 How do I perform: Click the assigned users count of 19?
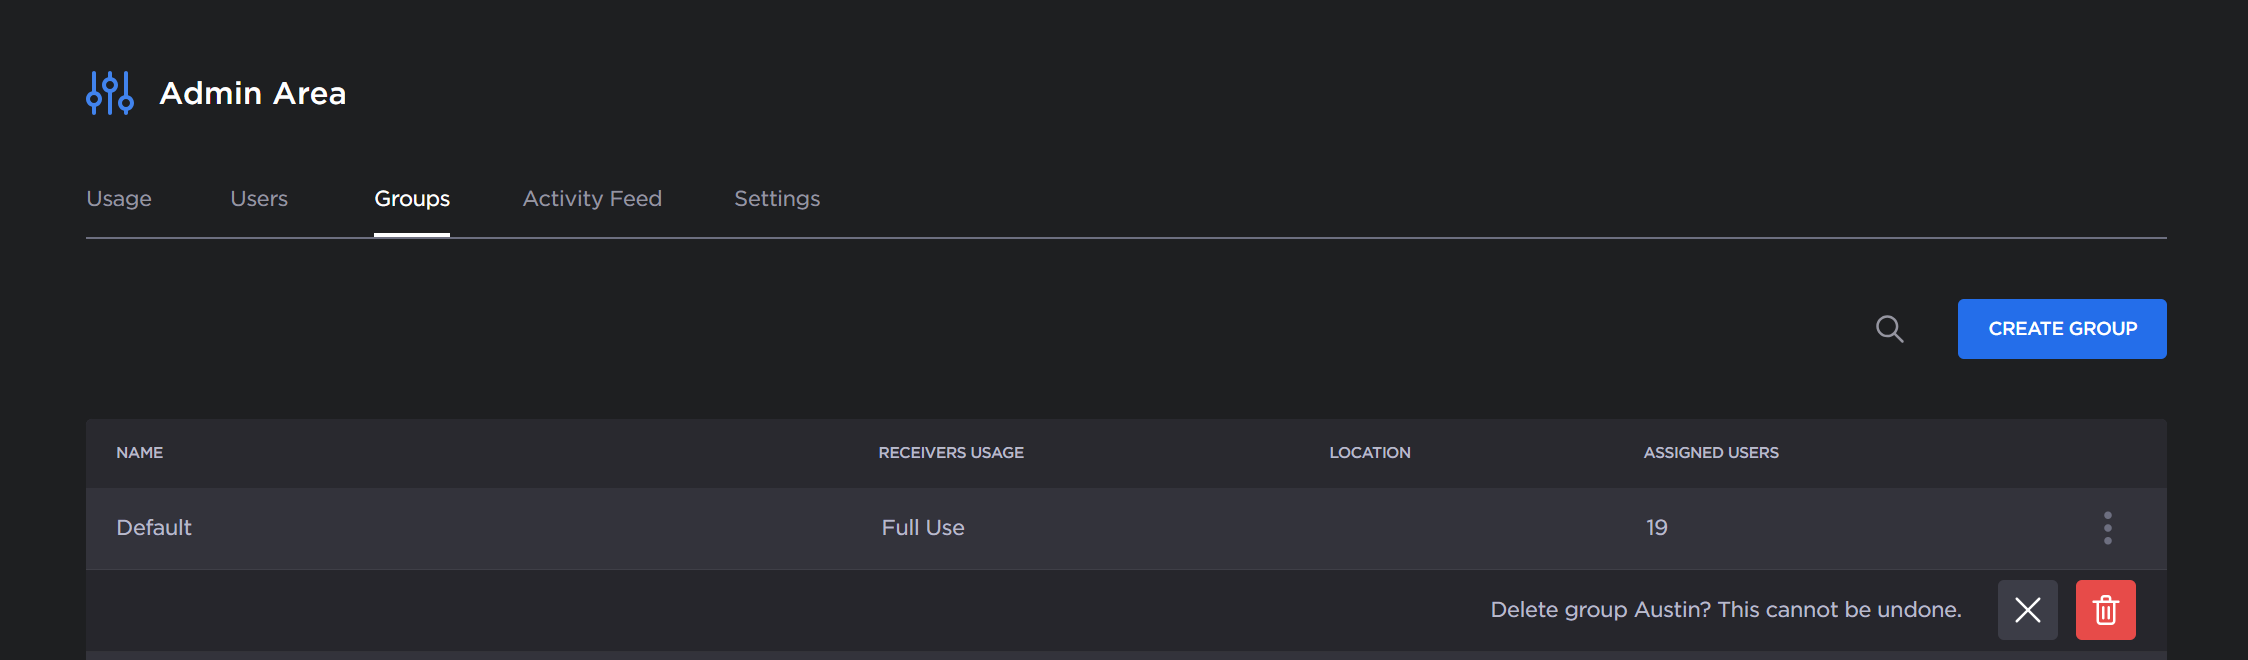[1656, 528]
